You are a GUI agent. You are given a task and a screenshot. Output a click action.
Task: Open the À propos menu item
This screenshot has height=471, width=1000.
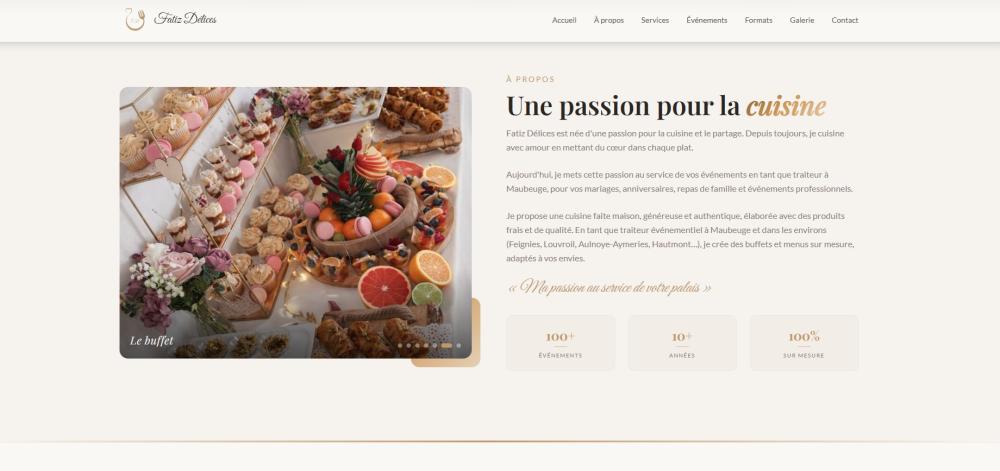608,20
